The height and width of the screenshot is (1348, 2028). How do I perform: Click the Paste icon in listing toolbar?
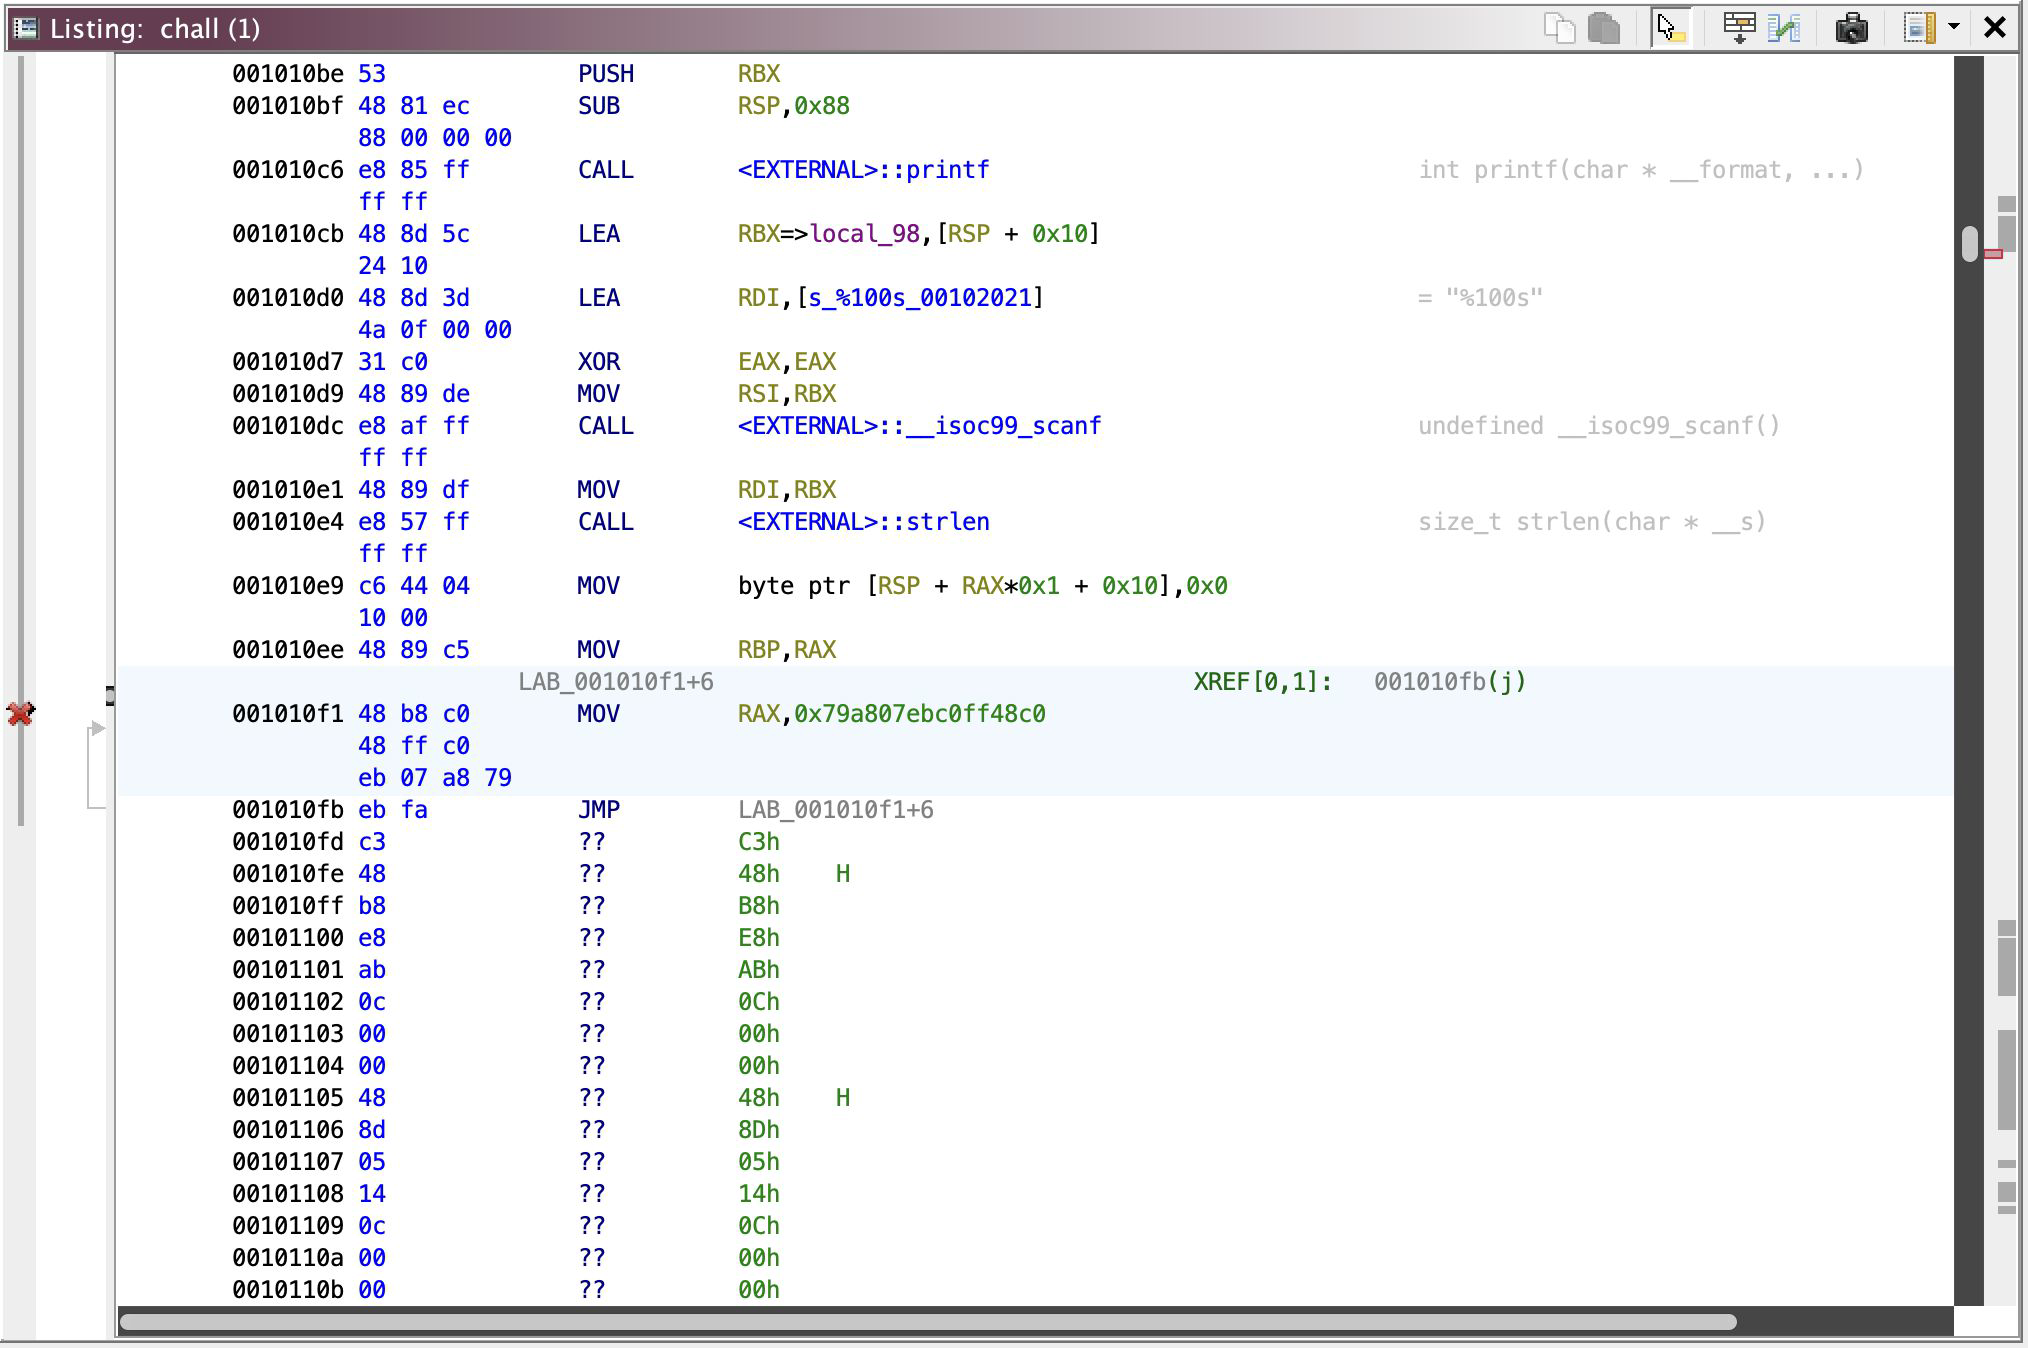click(1604, 28)
